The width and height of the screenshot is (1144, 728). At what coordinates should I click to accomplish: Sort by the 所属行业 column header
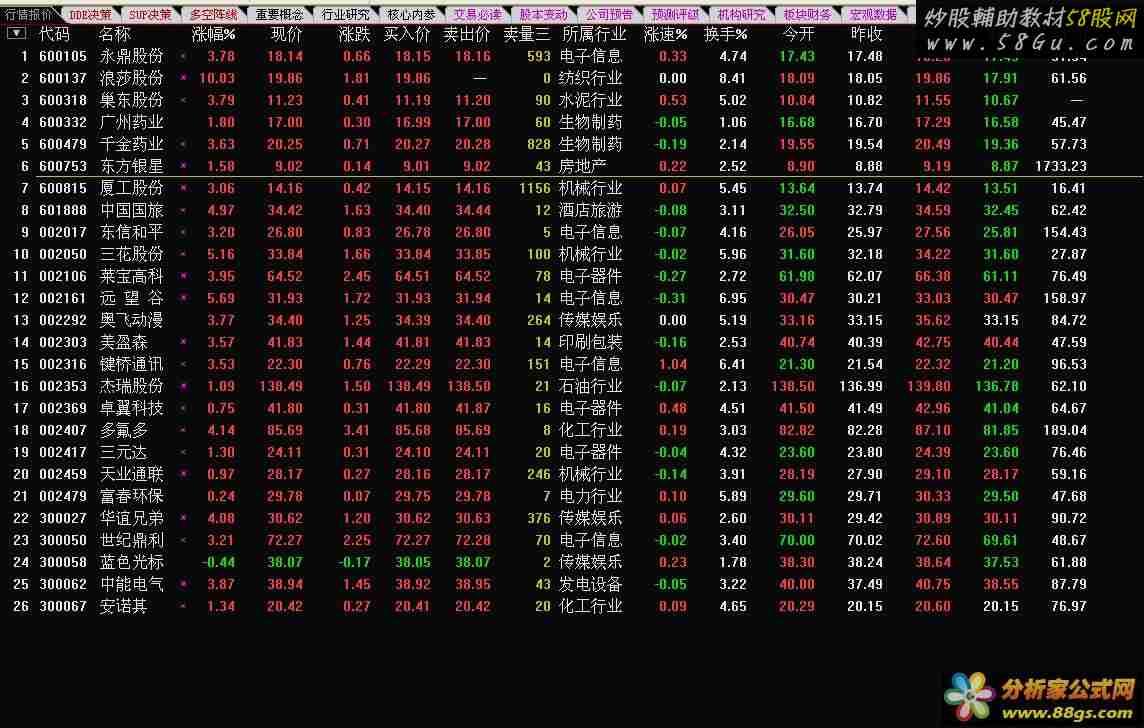coord(594,34)
